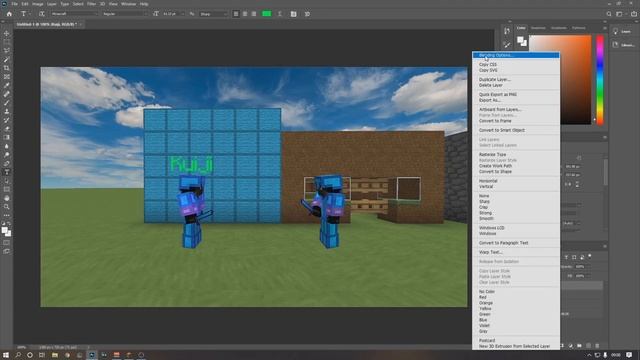Open the Color panel options menu
The width and height of the screenshot is (640, 360).
(604, 28)
